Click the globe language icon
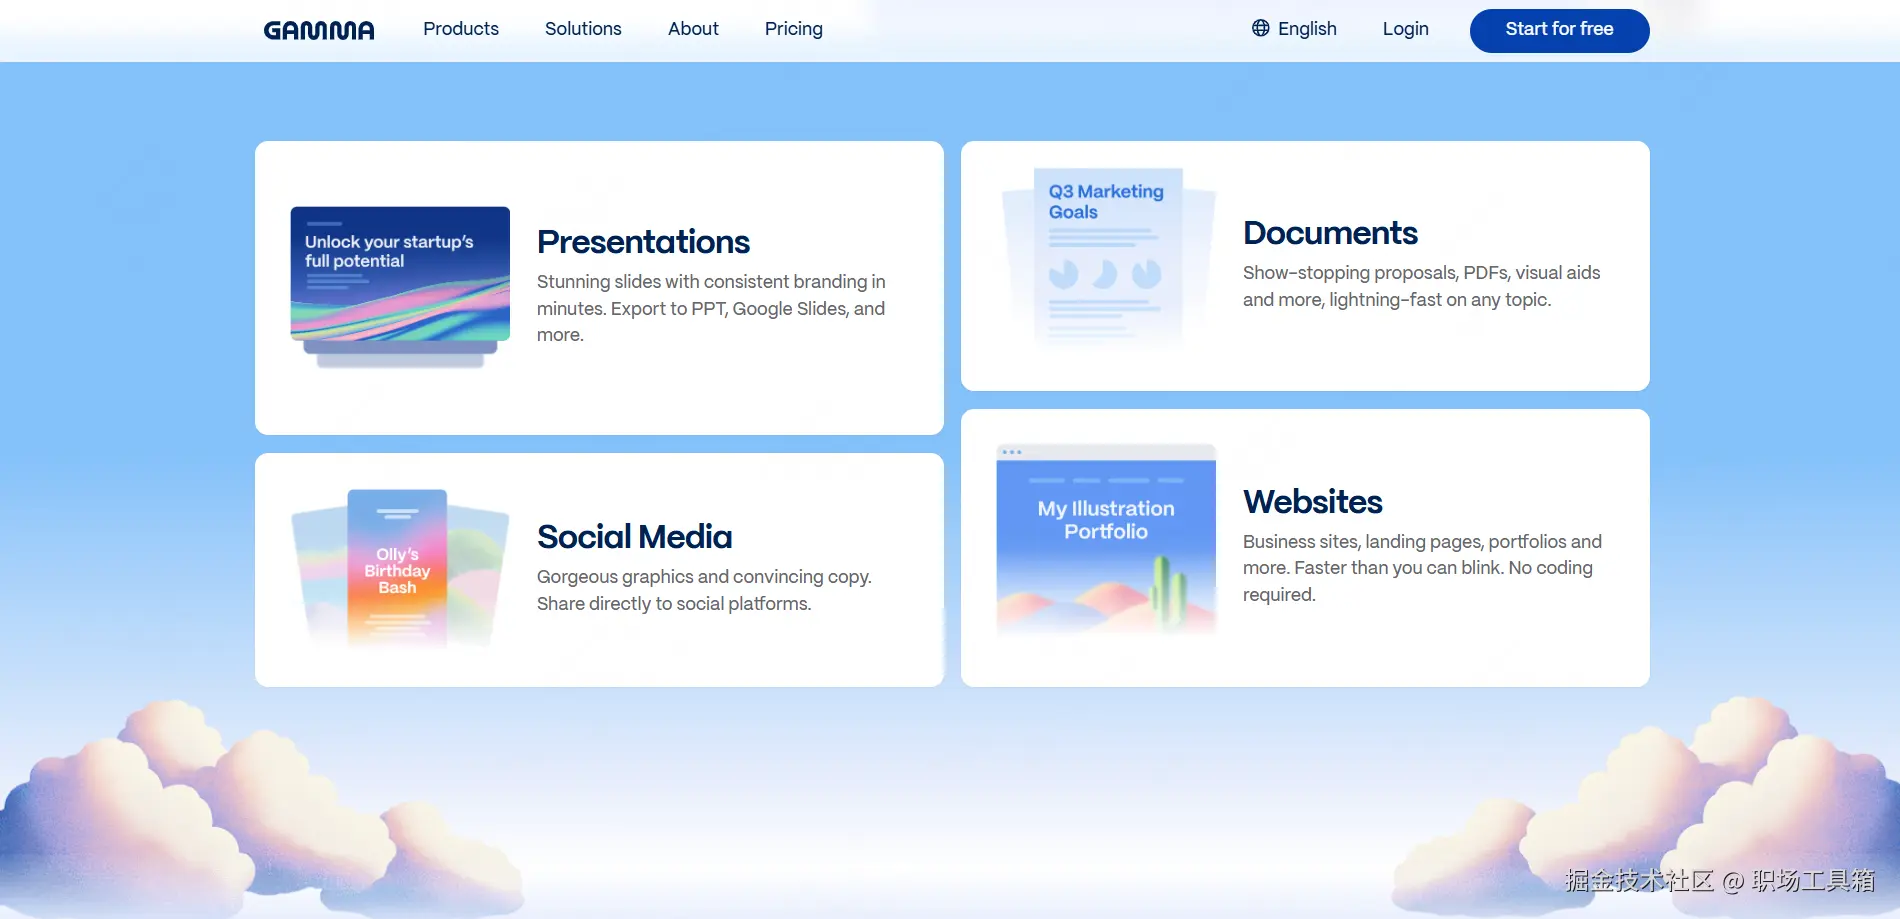Image resolution: width=1900 pixels, height=919 pixels. click(1261, 28)
